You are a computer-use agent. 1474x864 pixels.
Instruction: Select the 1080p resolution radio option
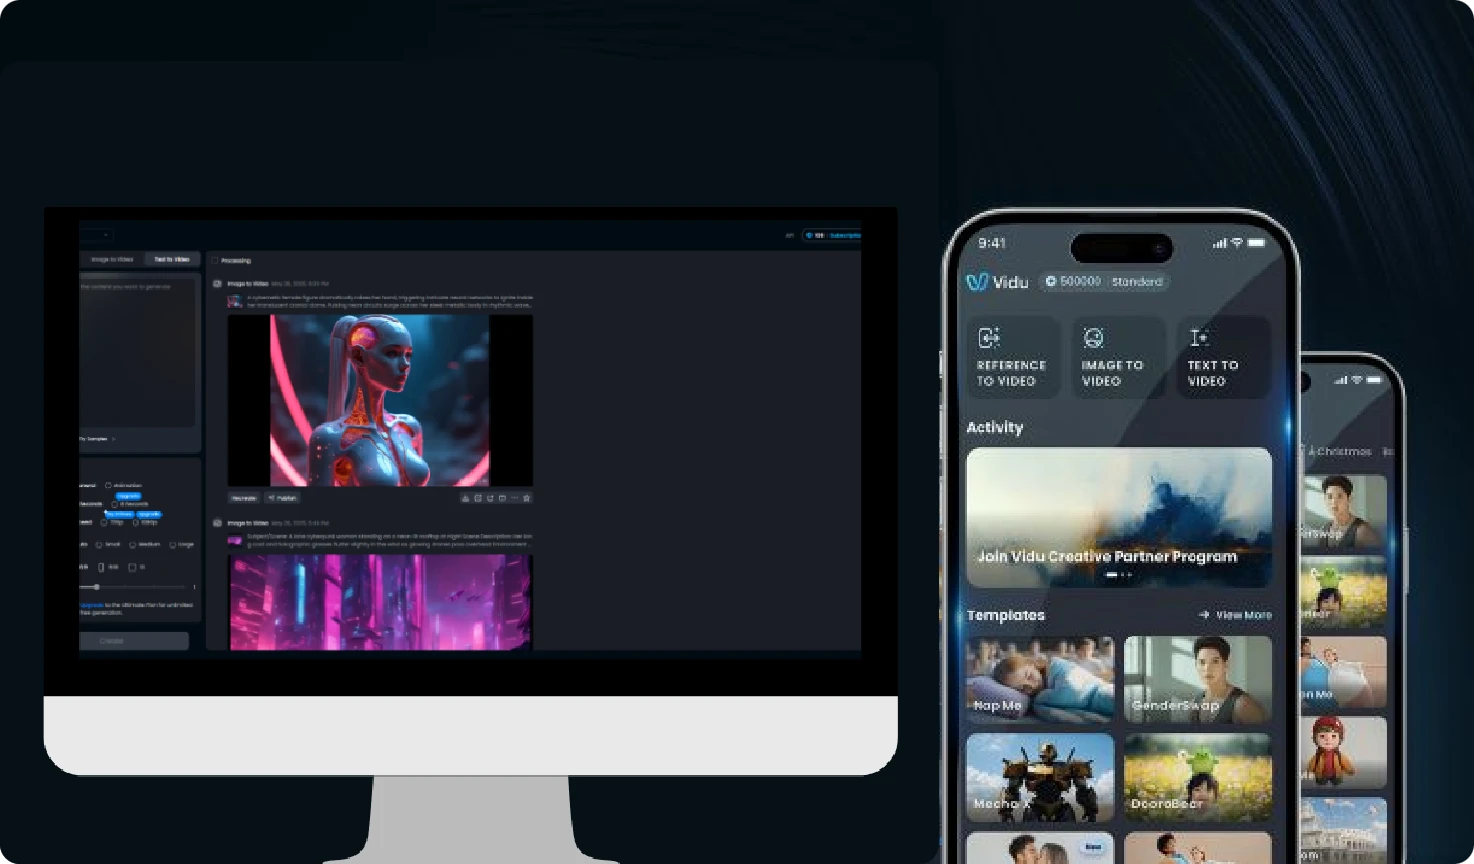[136, 522]
